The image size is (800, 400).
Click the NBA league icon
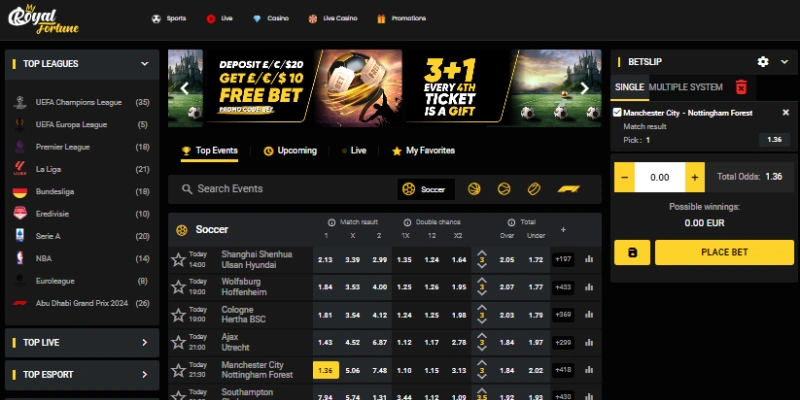pyautogui.click(x=20, y=258)
